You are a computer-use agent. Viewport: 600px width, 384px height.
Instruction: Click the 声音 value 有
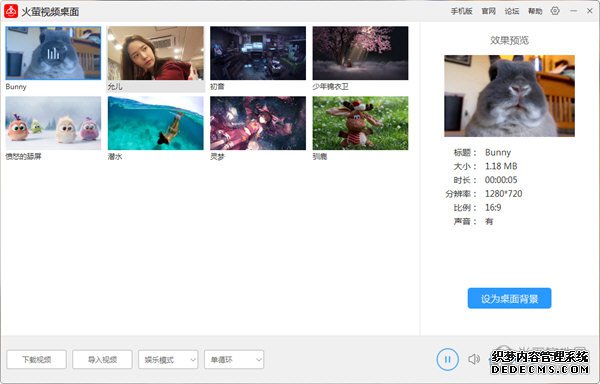(489, 221)
